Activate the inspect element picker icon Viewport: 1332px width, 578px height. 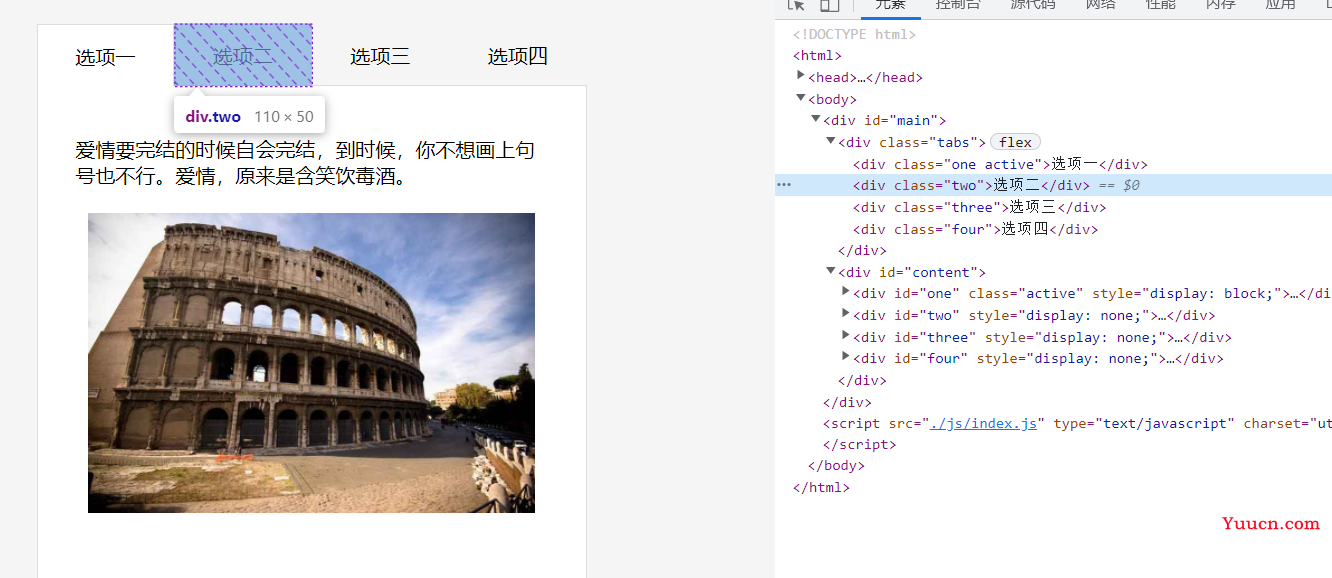click(796, 5)
